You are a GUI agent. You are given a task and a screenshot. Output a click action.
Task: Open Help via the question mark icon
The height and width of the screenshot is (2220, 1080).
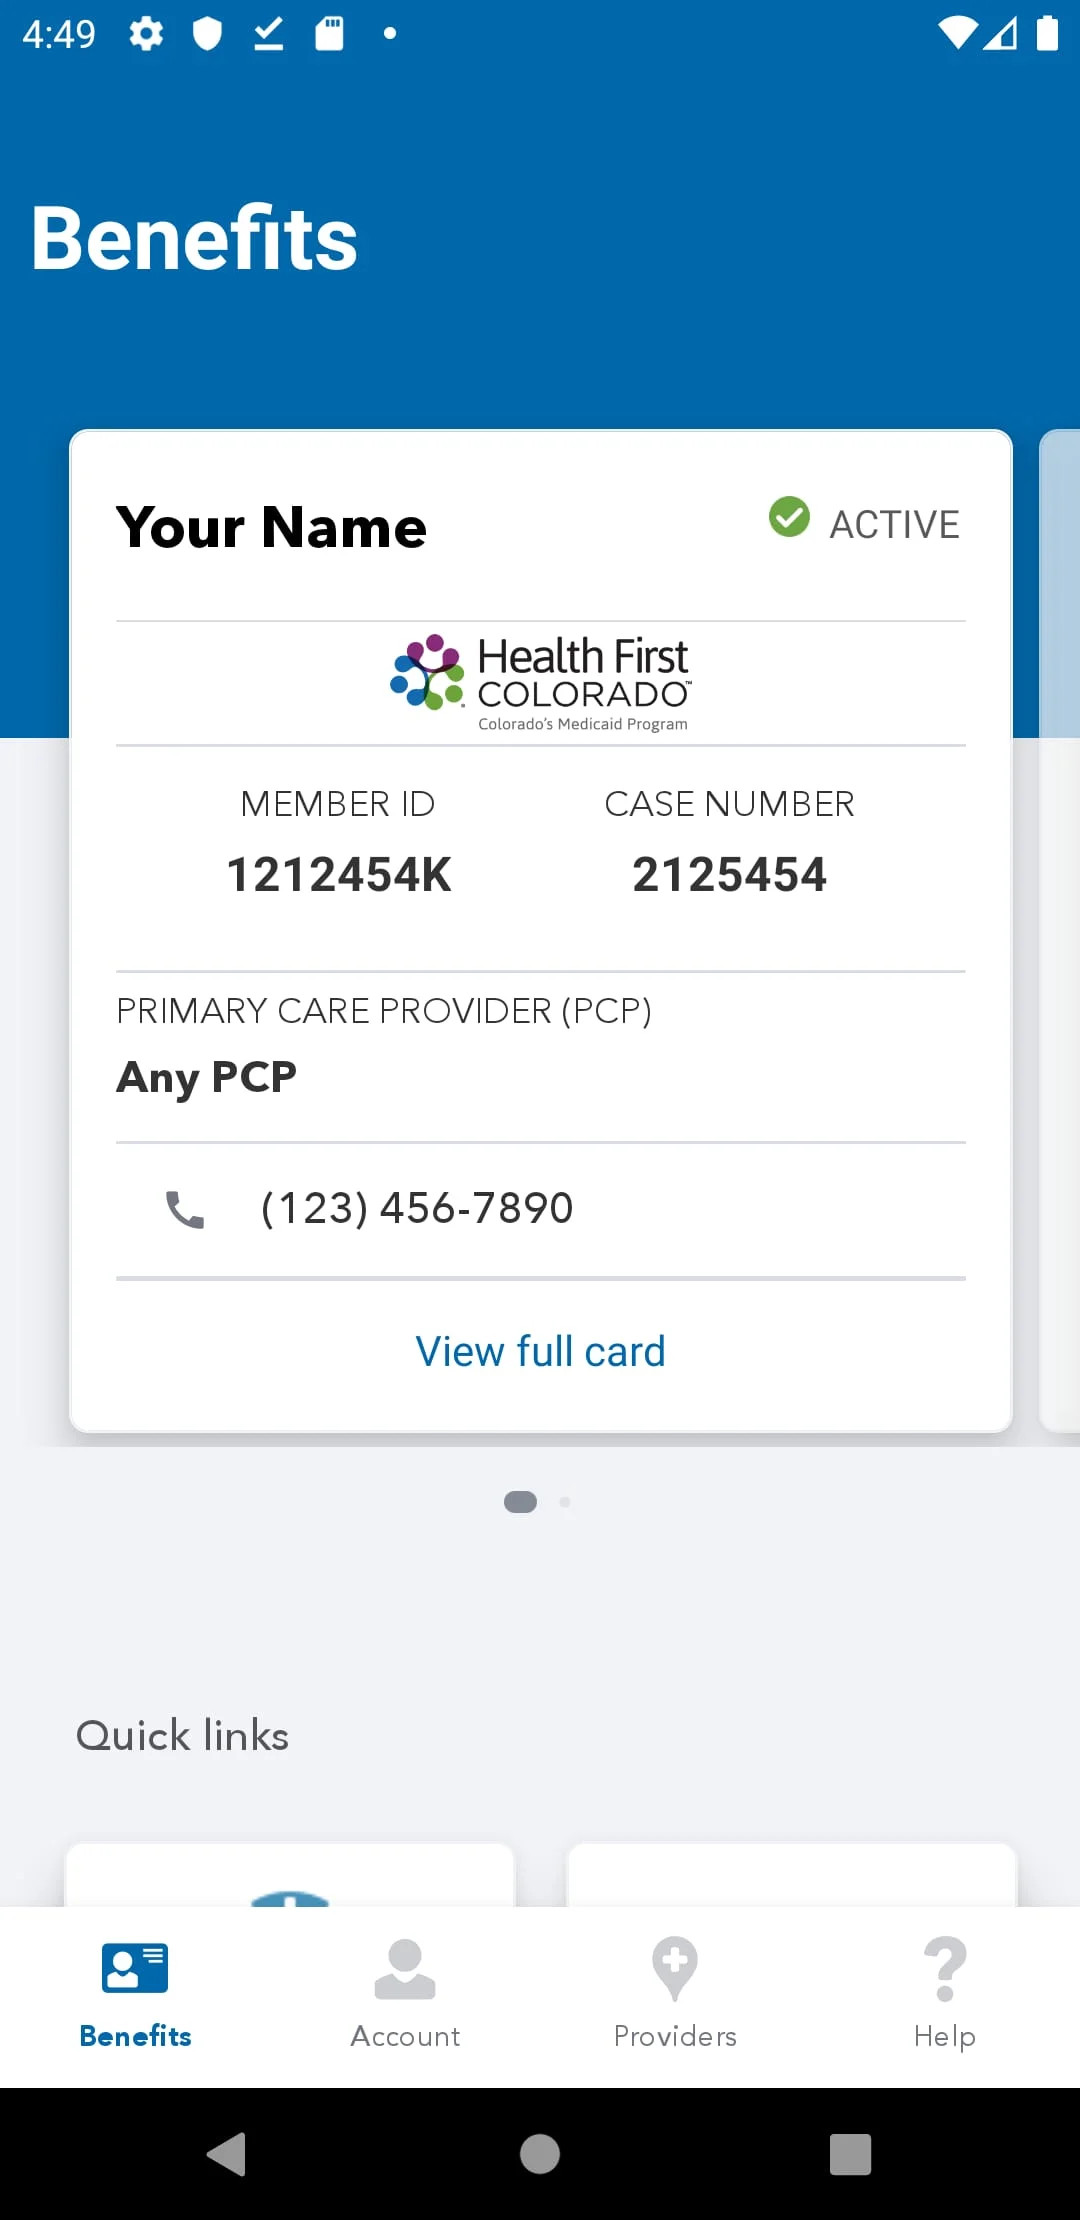click(943, 1965)
